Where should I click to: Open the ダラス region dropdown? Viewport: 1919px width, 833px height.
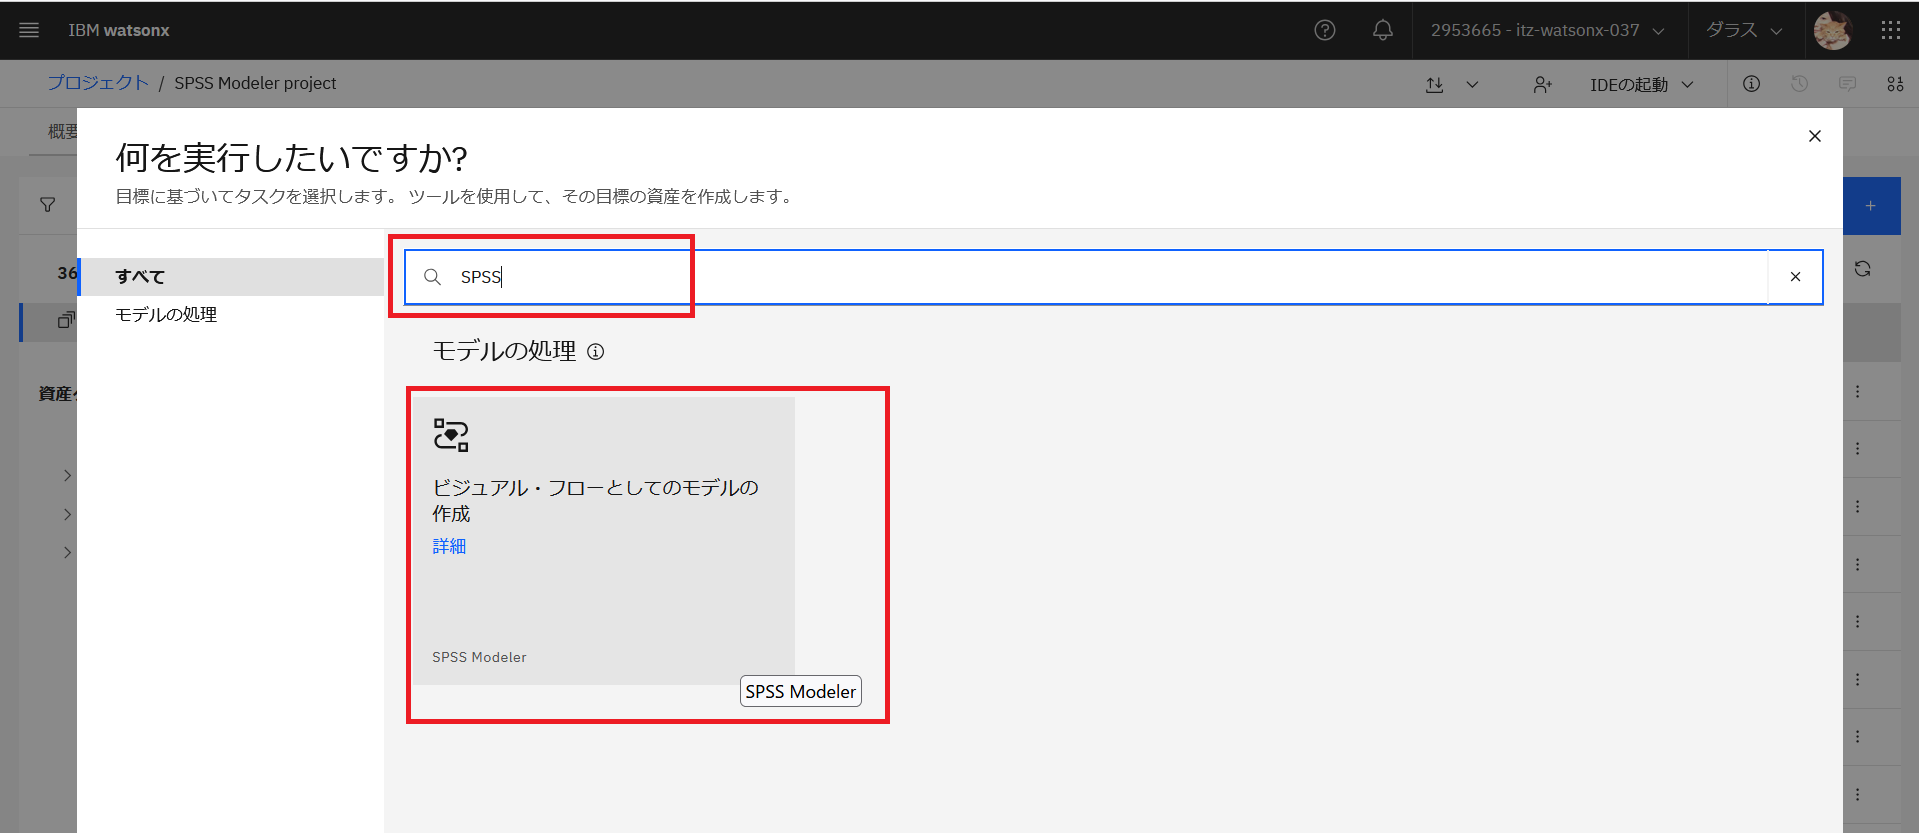(1744, 30)
